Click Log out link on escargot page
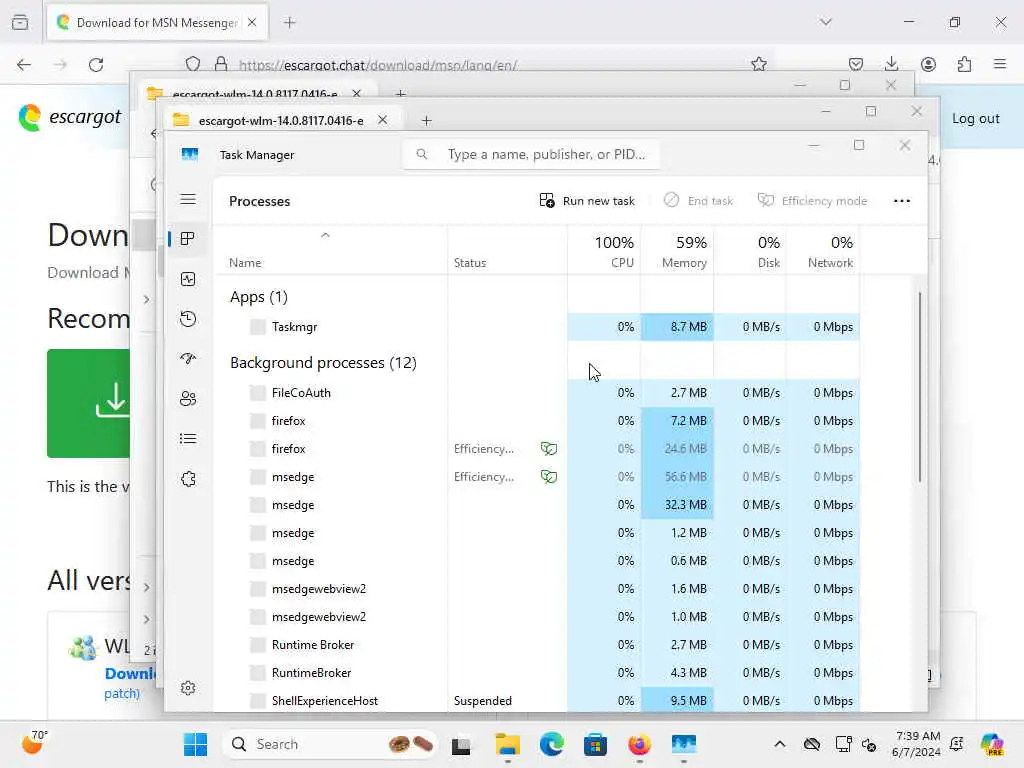 coord(976,118)
